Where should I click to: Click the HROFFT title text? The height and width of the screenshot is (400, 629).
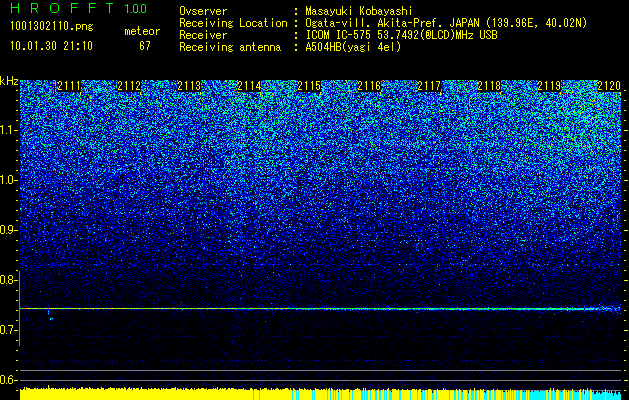62,8
